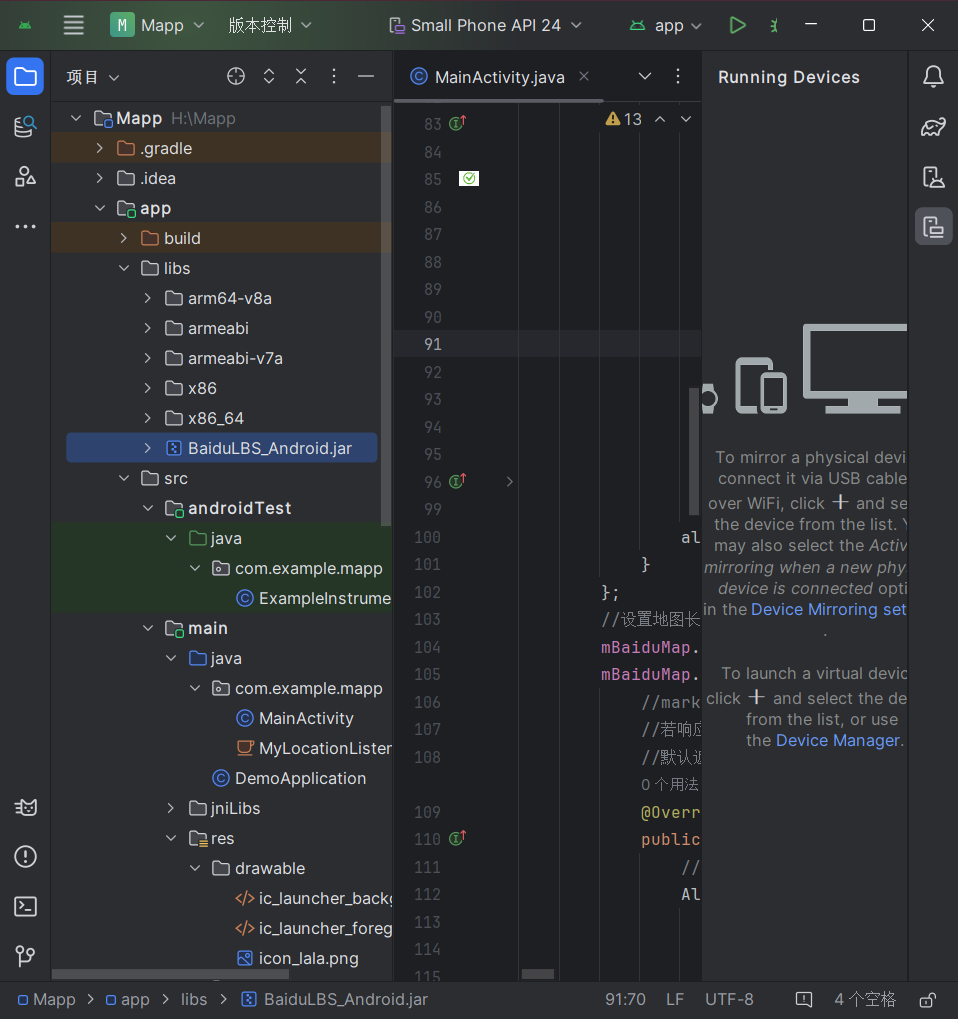Open the app run configuration dropdown
The image size is (958, 1019).
666,25
